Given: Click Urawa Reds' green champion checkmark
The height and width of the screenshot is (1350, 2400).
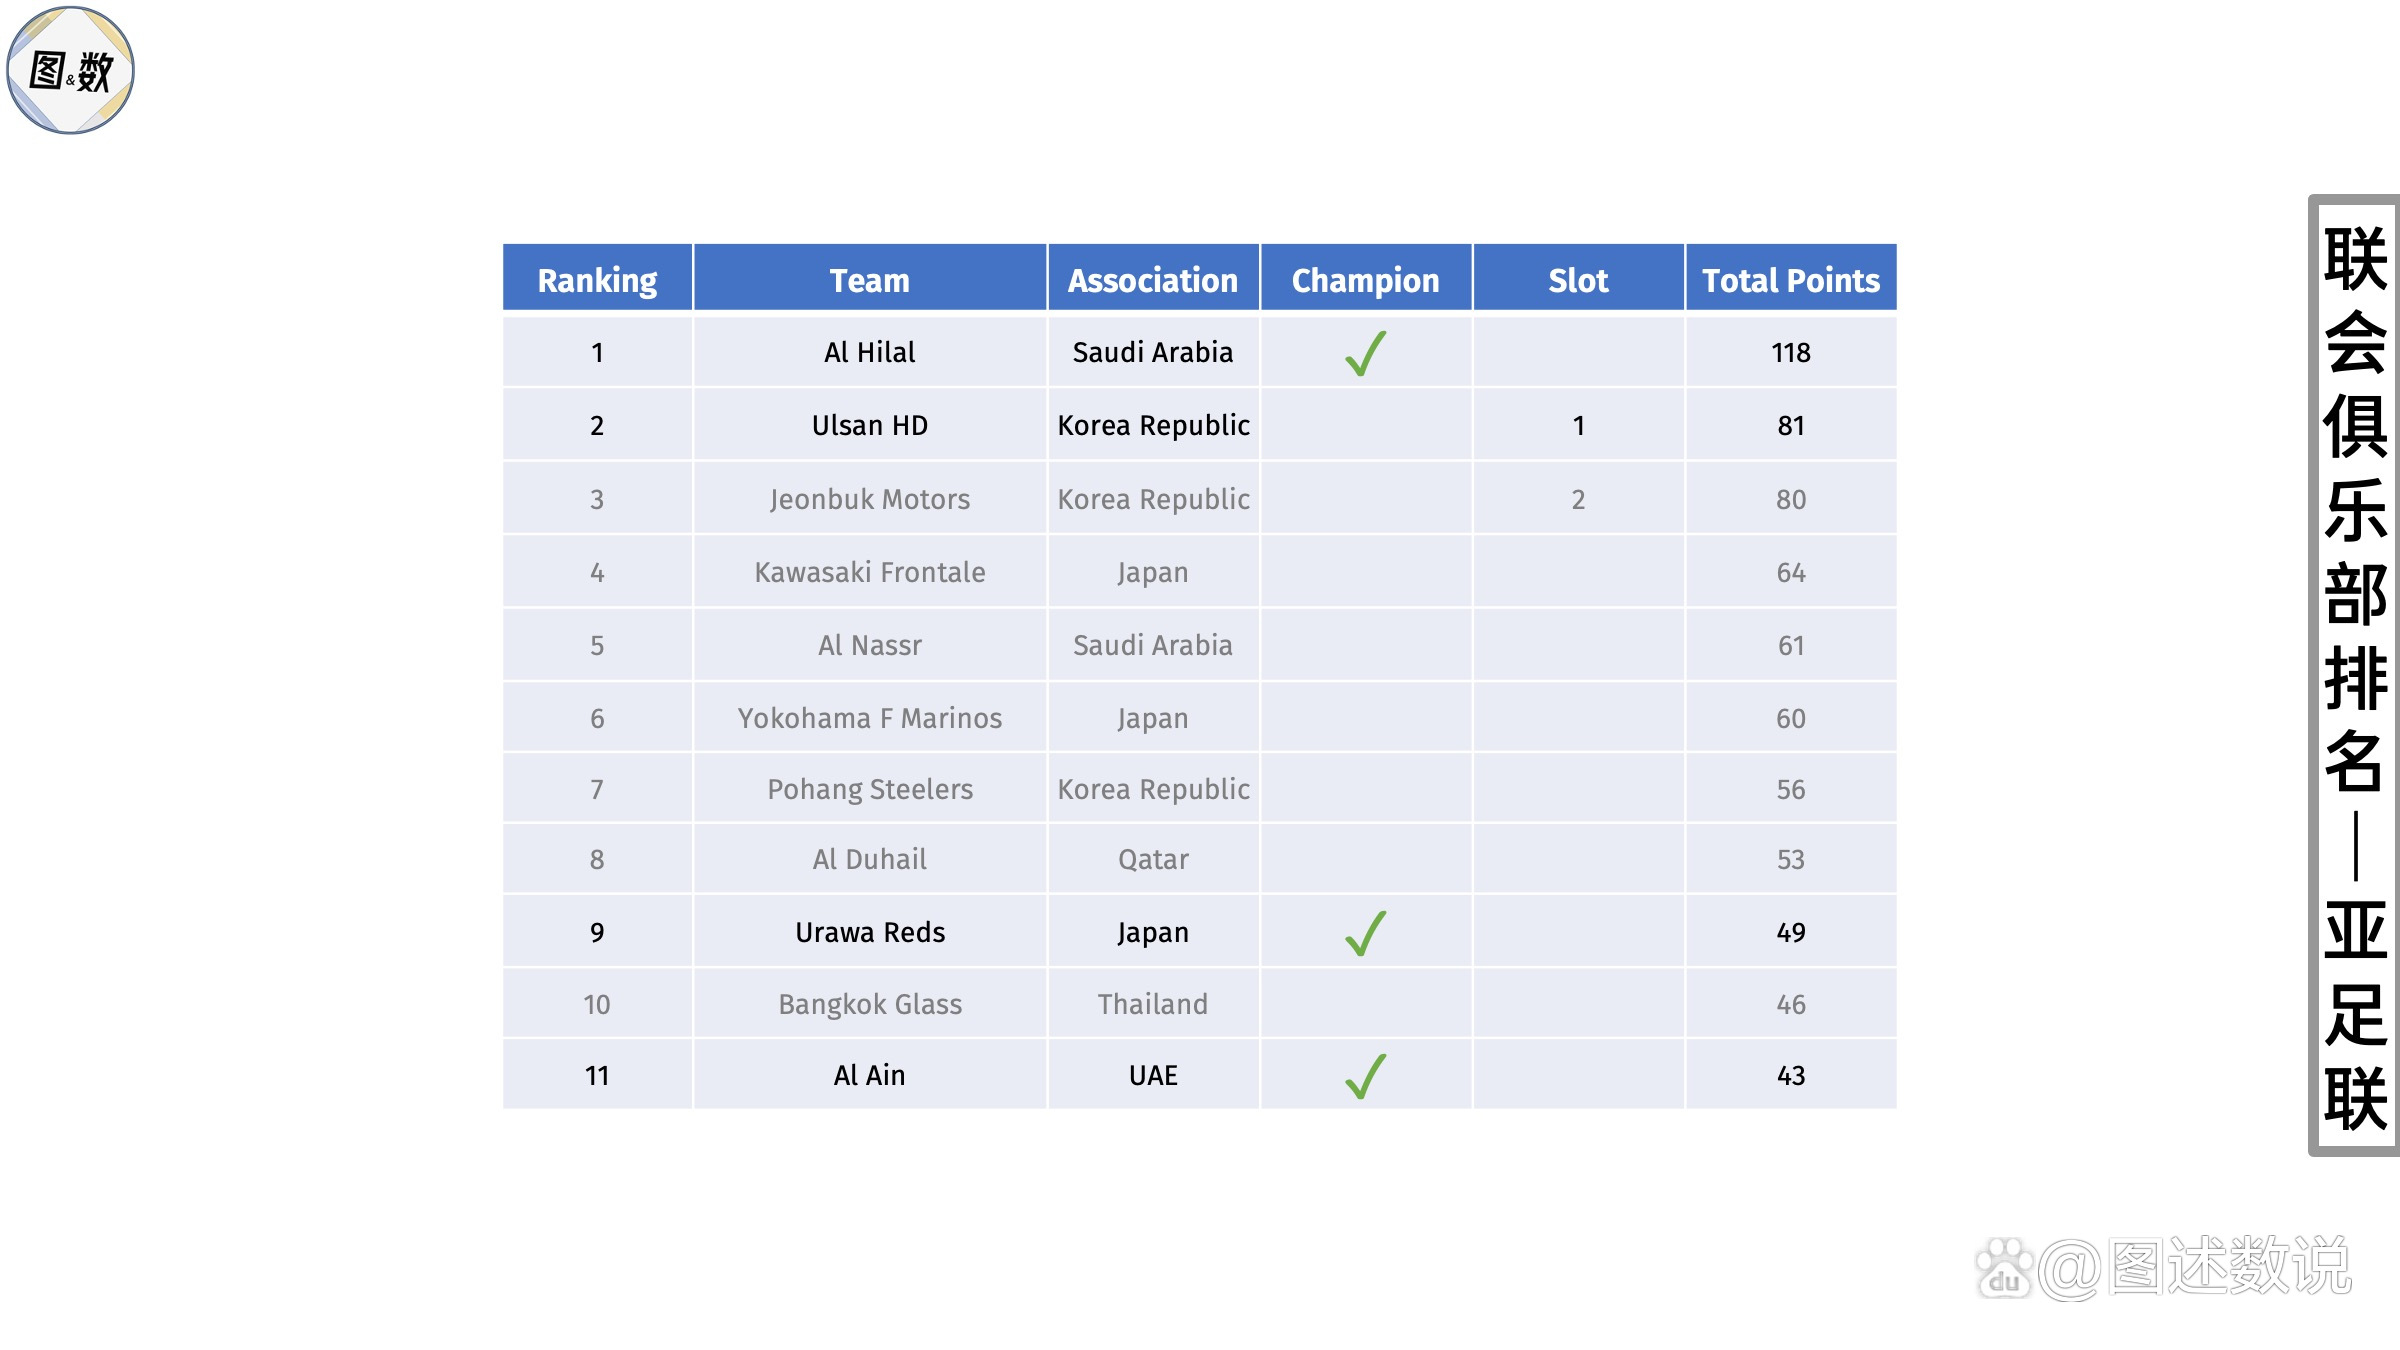Looking at the screenshot, I should click(1365, 933).
